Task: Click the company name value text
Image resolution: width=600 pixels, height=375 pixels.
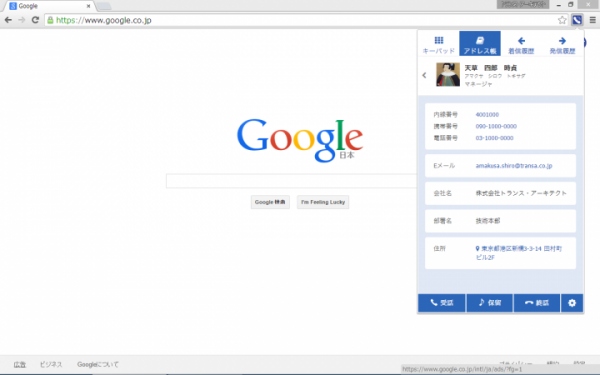Action: pyautogui.click(x=521, y=193)
